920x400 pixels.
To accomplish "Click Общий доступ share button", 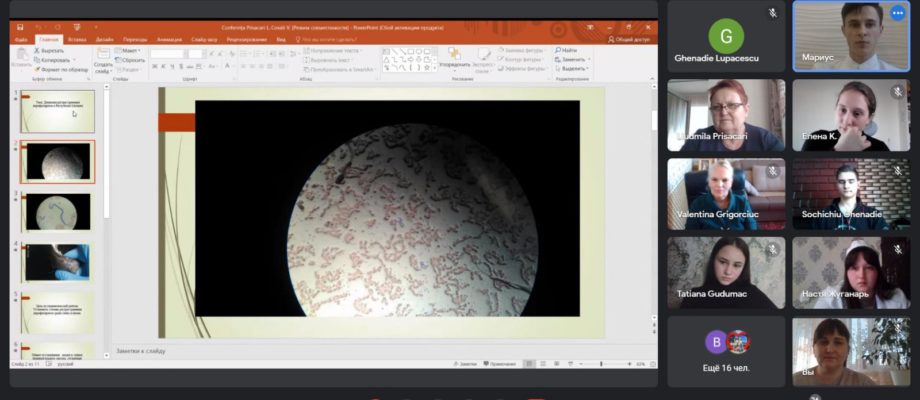I will (629, 40).
